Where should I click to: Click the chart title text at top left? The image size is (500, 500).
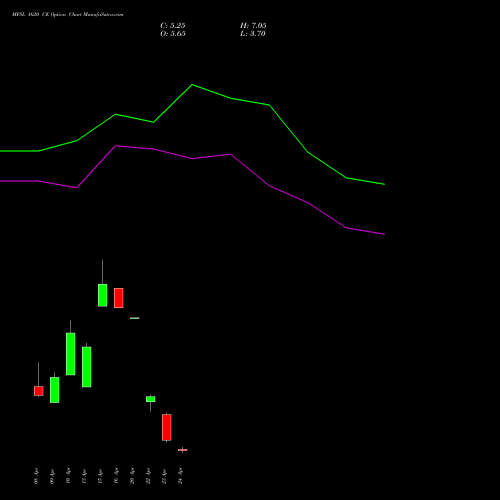pyautogui.click(x=68, y=15)
